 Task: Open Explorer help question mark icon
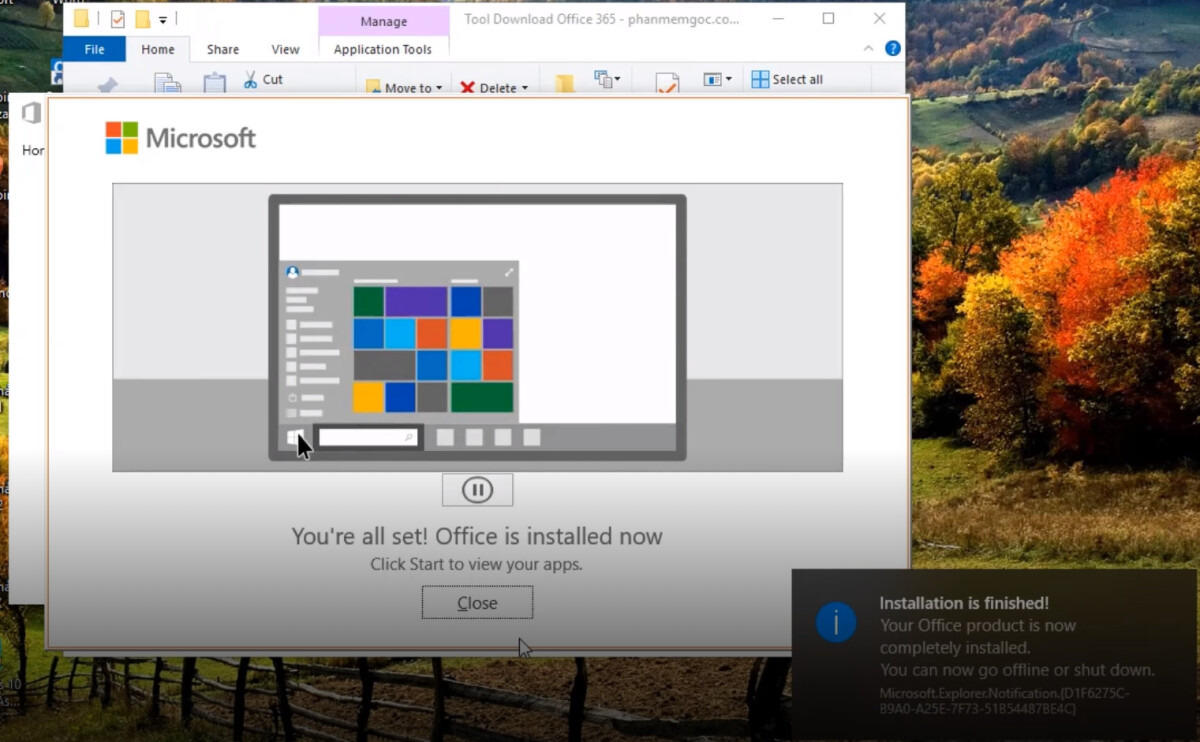[x=893, y=48]
